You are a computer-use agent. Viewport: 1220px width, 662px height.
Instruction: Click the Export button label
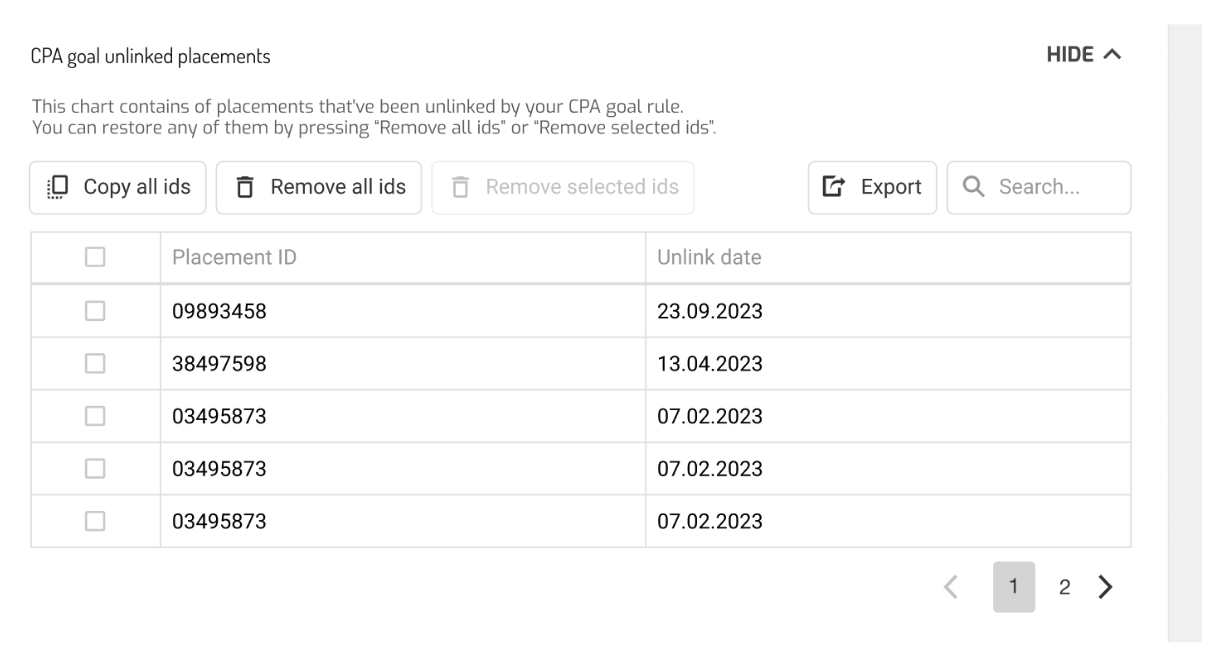click(x=890, y=187)
